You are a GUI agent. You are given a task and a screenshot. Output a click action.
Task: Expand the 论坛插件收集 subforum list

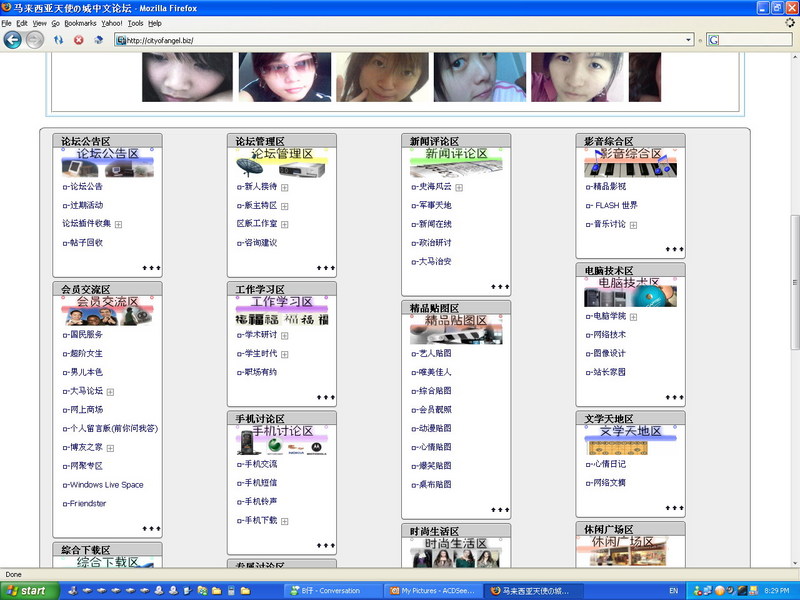pos(118,224)
